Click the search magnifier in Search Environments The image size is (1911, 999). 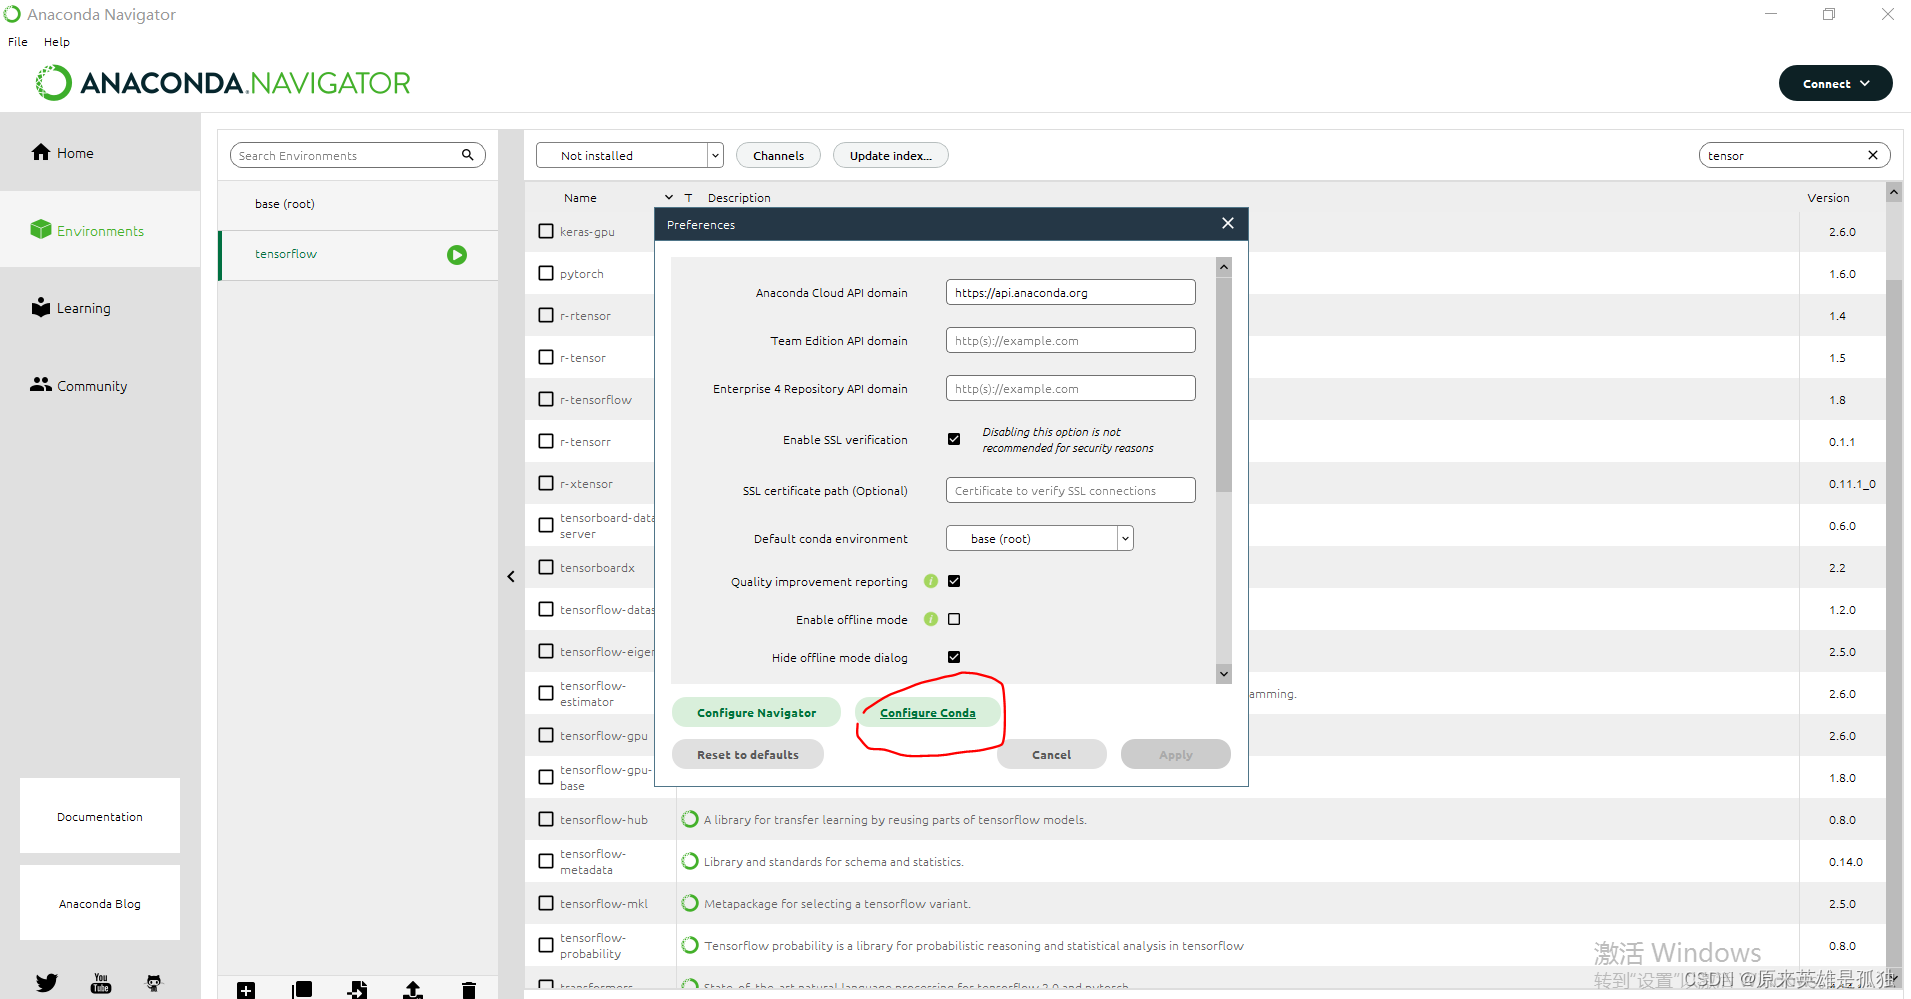467,155
